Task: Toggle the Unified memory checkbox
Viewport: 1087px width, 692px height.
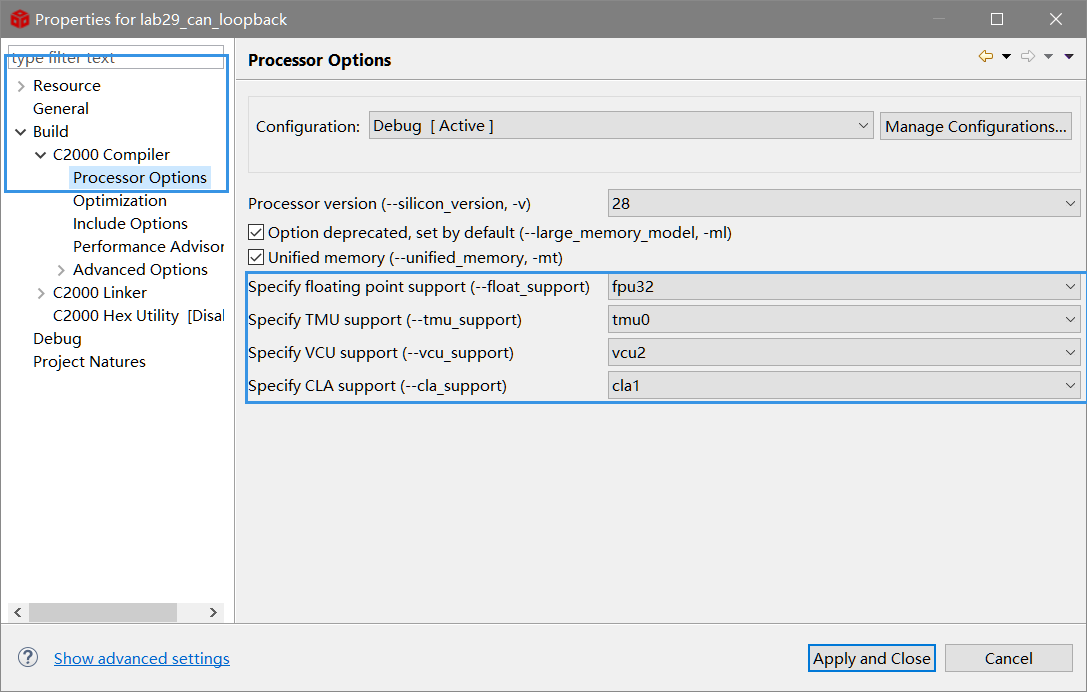Action: (x=256, y=258)
